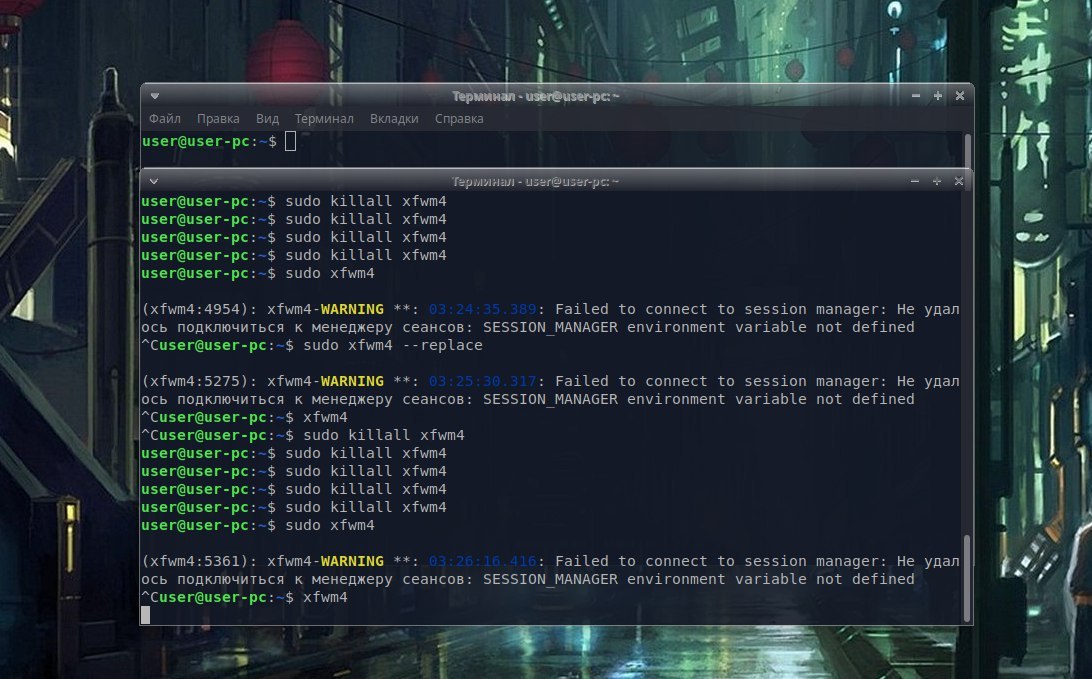Click the "(xfwm4:4954)" process ID text
Viewport: 1092px width, 679px height.
[x=195, y=309]
